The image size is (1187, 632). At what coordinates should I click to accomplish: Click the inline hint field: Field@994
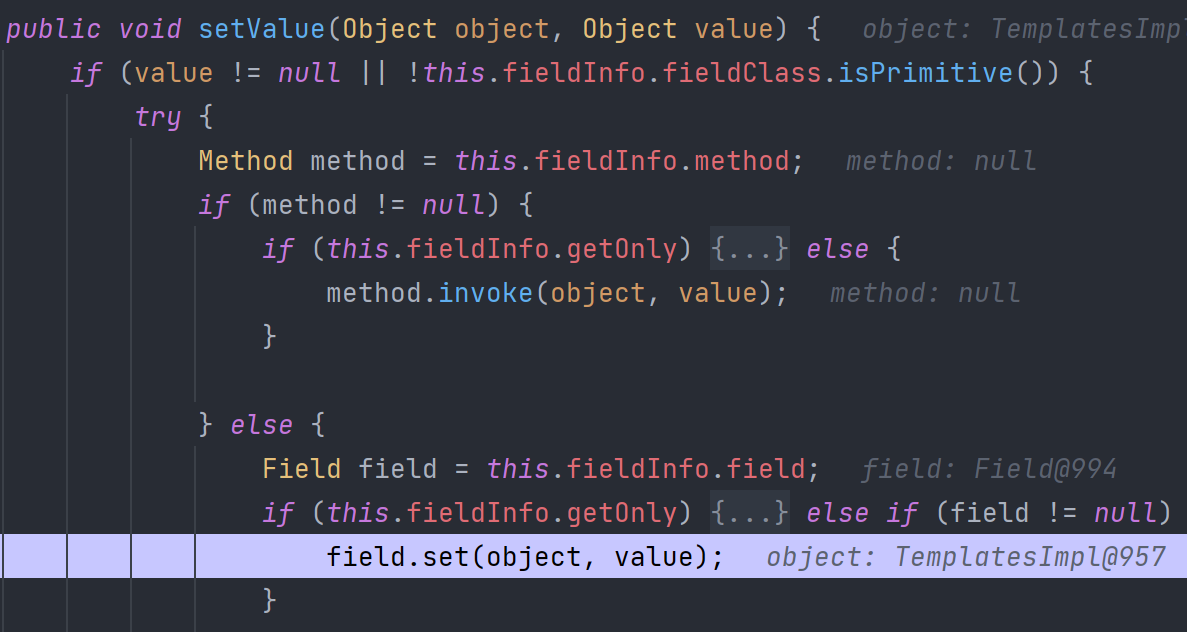[989, 469]
